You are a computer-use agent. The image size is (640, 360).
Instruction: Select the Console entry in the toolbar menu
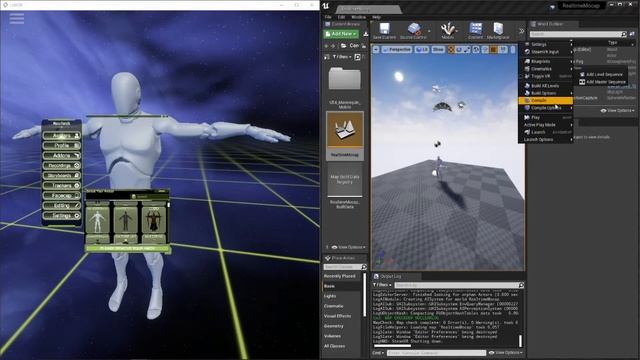[x=545, y=100]
